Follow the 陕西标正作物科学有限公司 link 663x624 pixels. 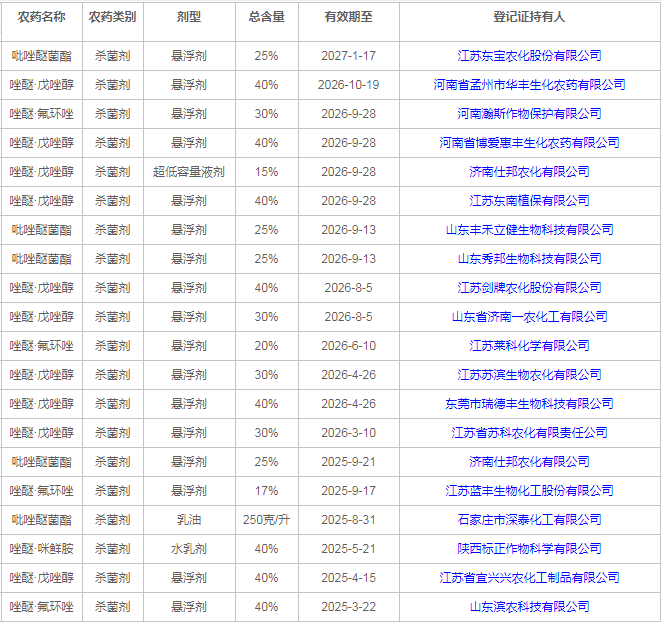[529, 549]
